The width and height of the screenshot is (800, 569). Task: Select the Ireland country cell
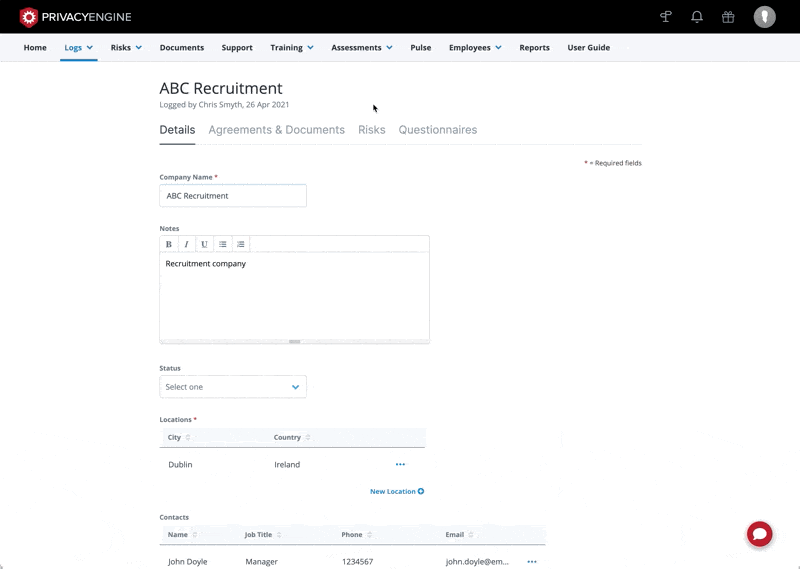(x=287, y=464)
